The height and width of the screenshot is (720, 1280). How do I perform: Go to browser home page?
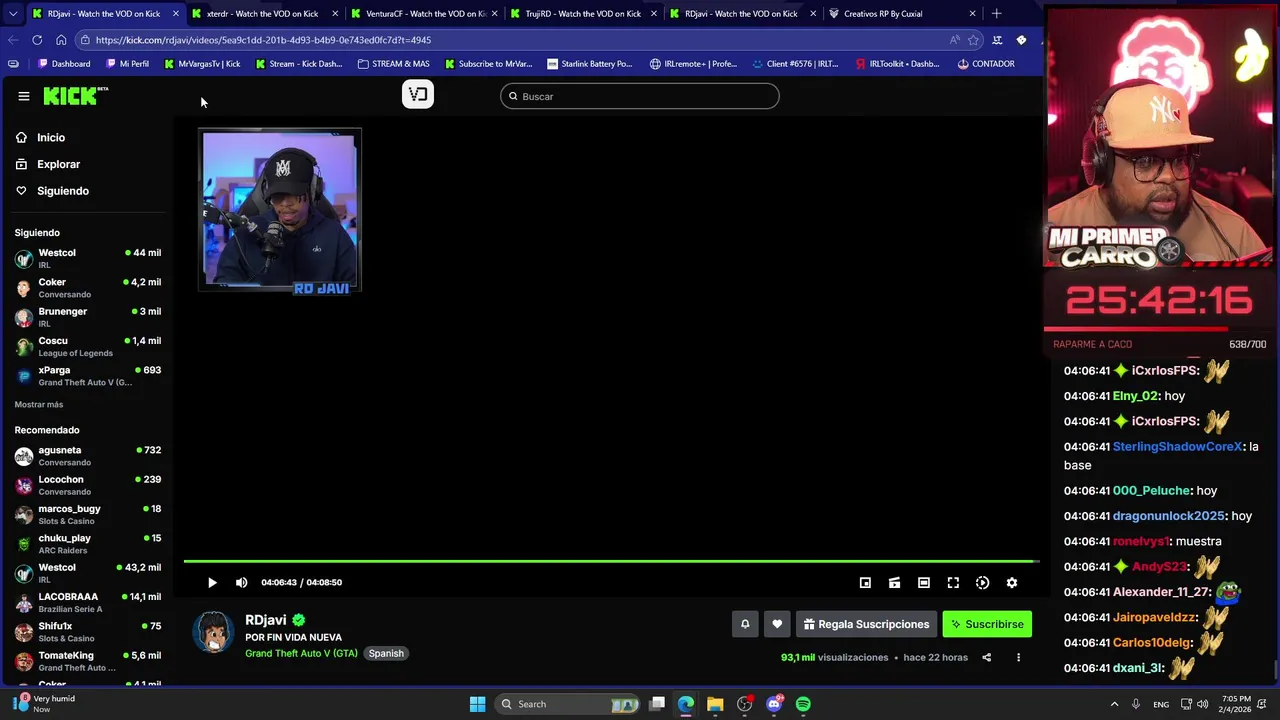click(61, 40)
